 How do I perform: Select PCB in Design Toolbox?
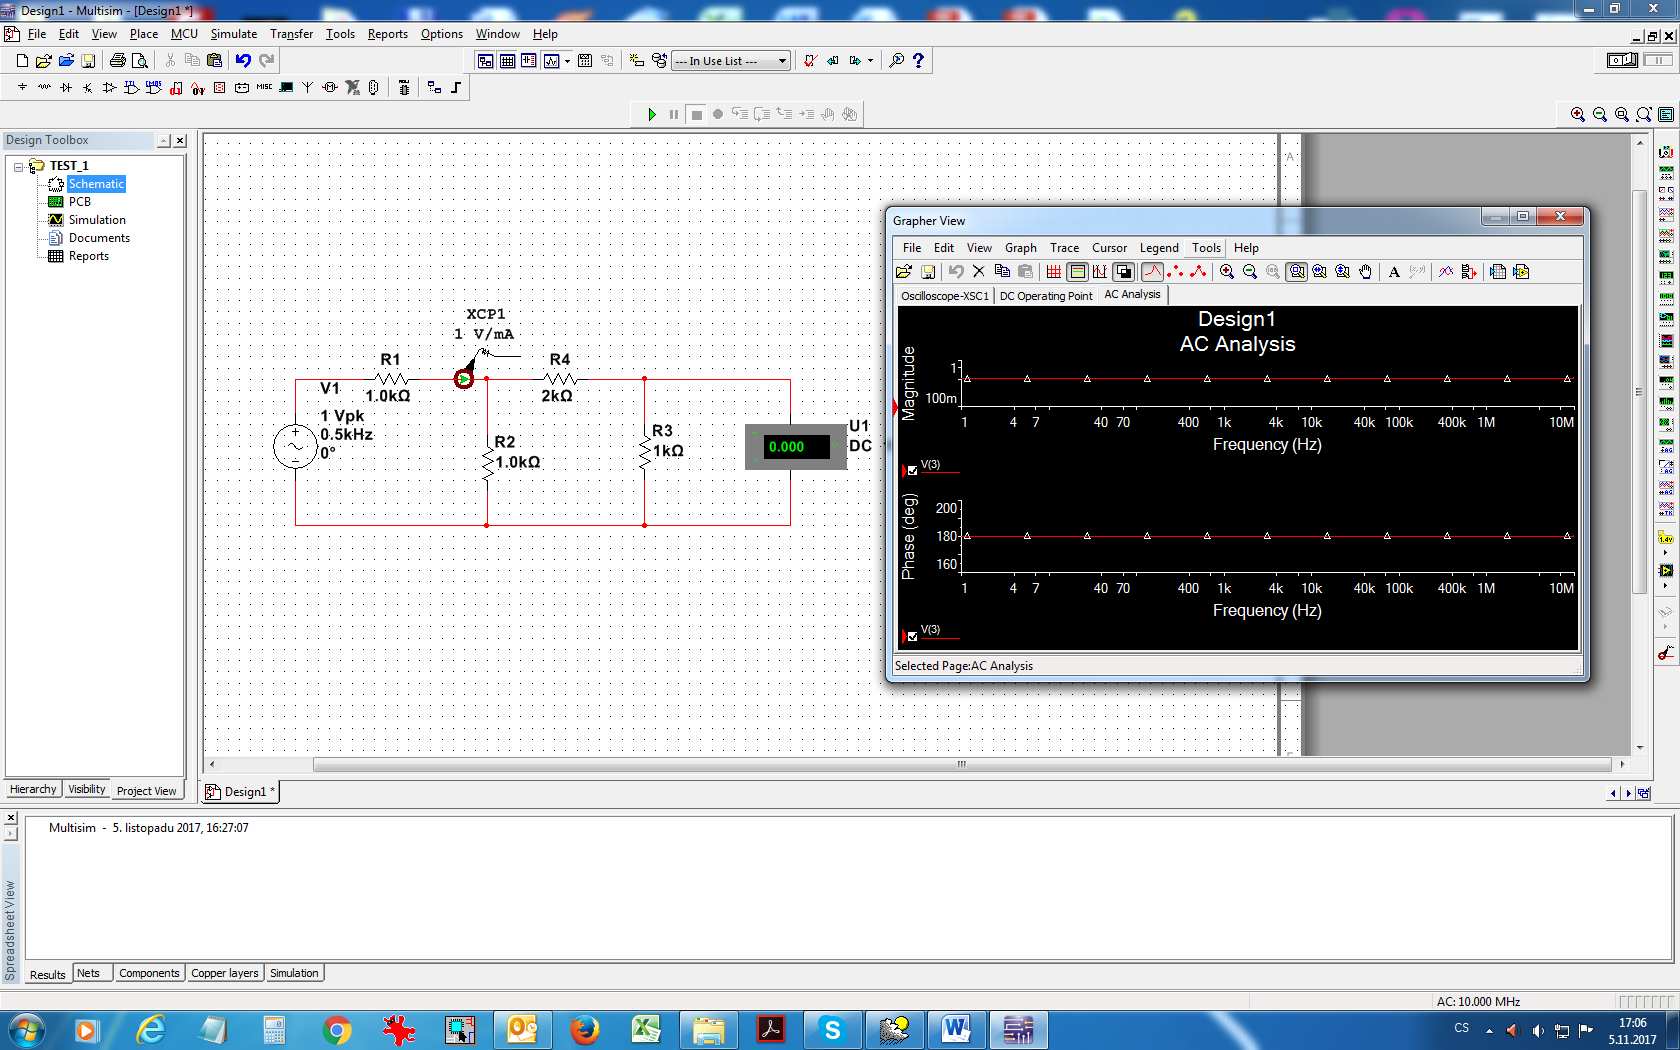tap(80, 202)
